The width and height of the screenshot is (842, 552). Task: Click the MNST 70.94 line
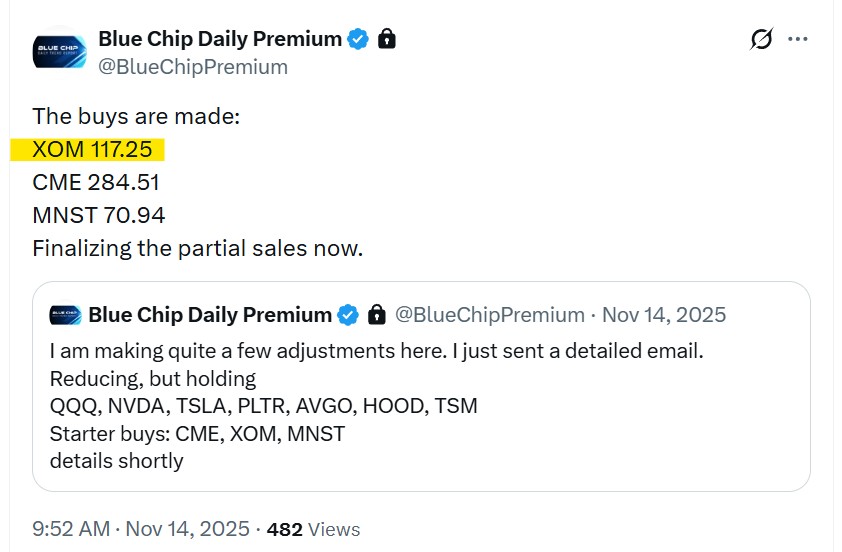pos(98,215)
